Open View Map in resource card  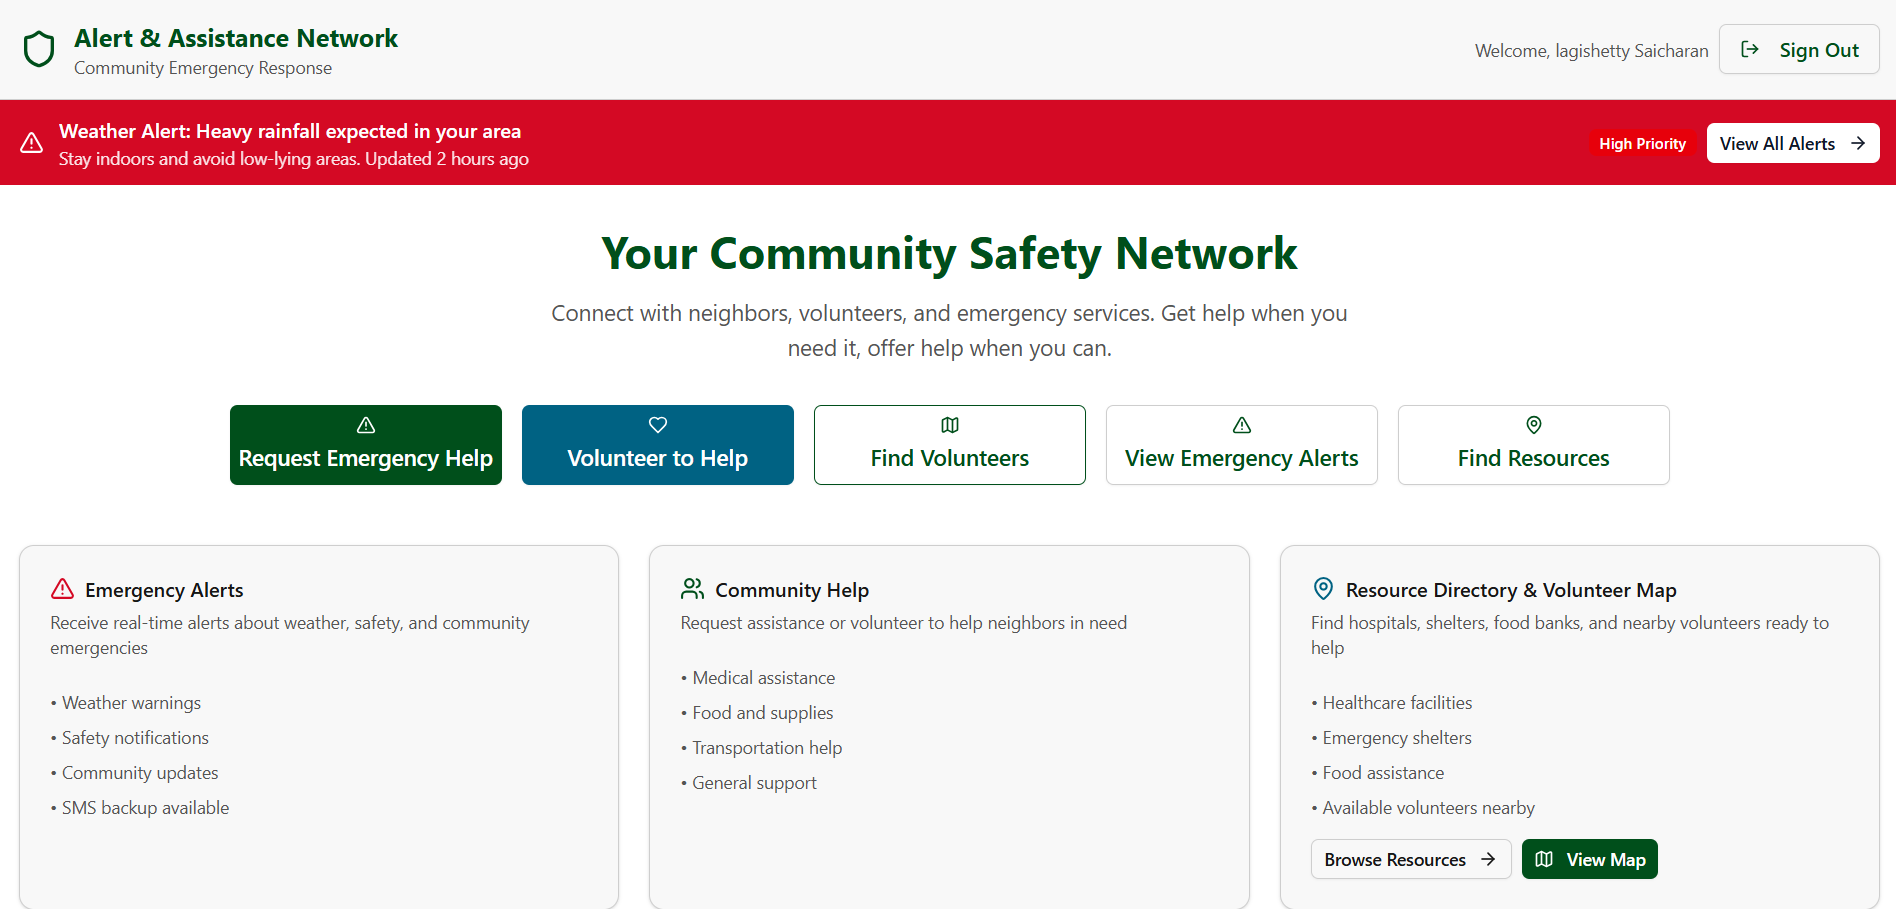[x=1590, y=859]
